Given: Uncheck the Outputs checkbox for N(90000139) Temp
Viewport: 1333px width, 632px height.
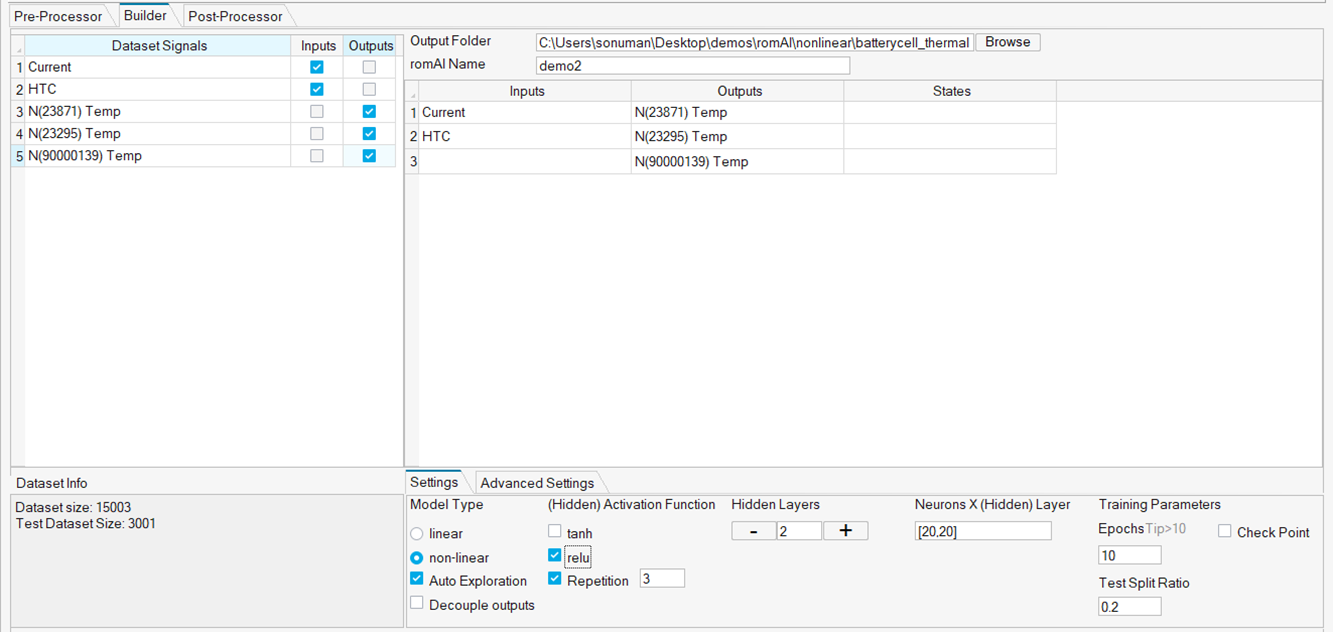Looking at the screenshot, I should 370,155.
